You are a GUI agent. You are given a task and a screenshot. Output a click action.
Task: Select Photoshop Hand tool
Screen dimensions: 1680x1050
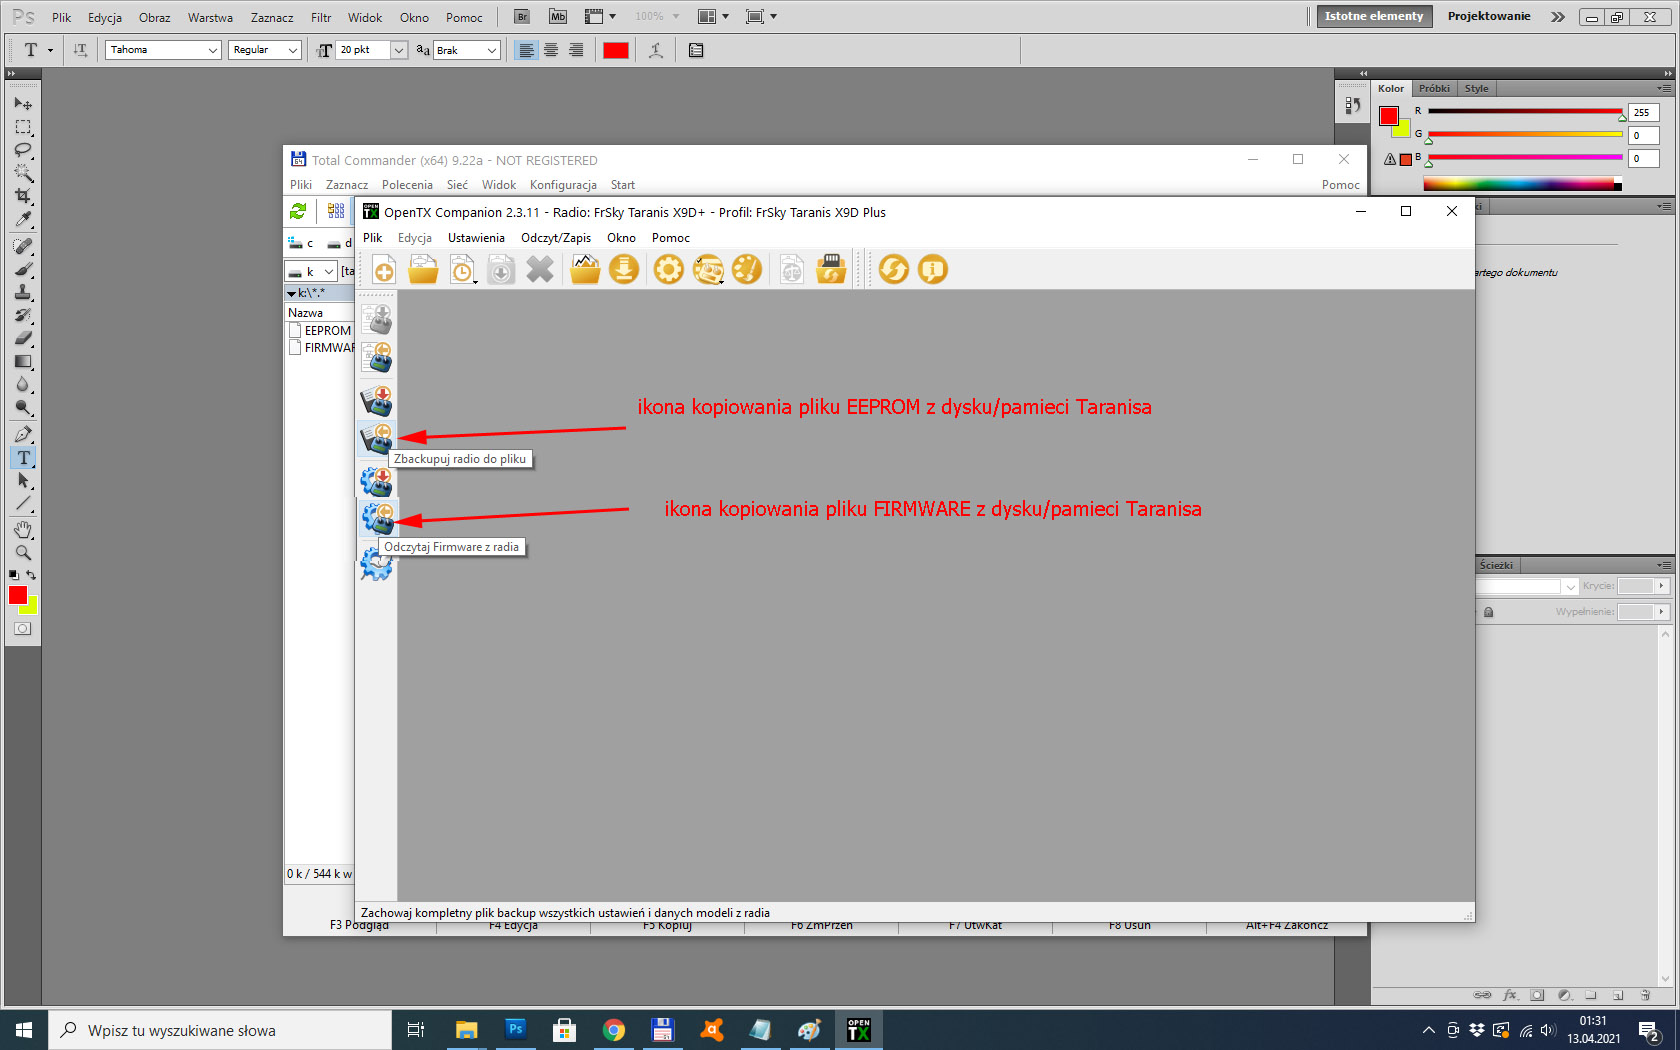tap(23, 529)
